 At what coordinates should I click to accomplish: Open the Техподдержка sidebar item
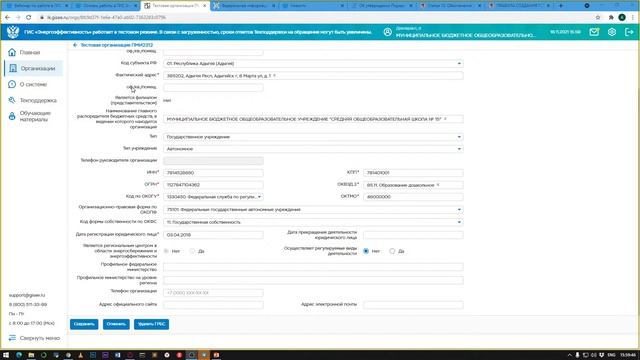38,100
